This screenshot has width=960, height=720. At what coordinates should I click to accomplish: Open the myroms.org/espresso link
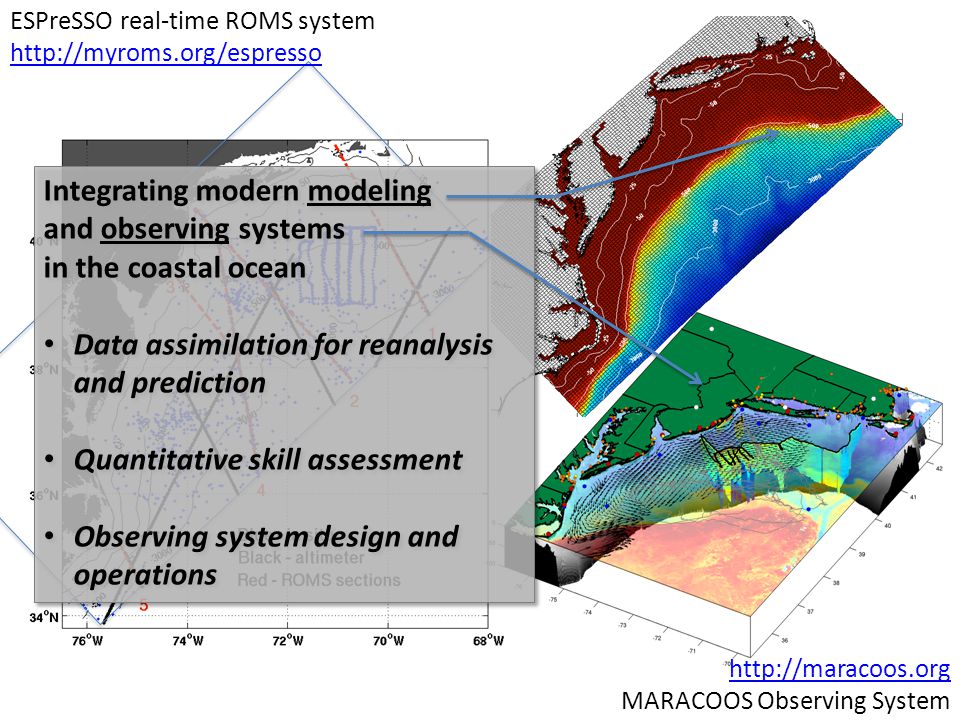(x=166, y=53)
